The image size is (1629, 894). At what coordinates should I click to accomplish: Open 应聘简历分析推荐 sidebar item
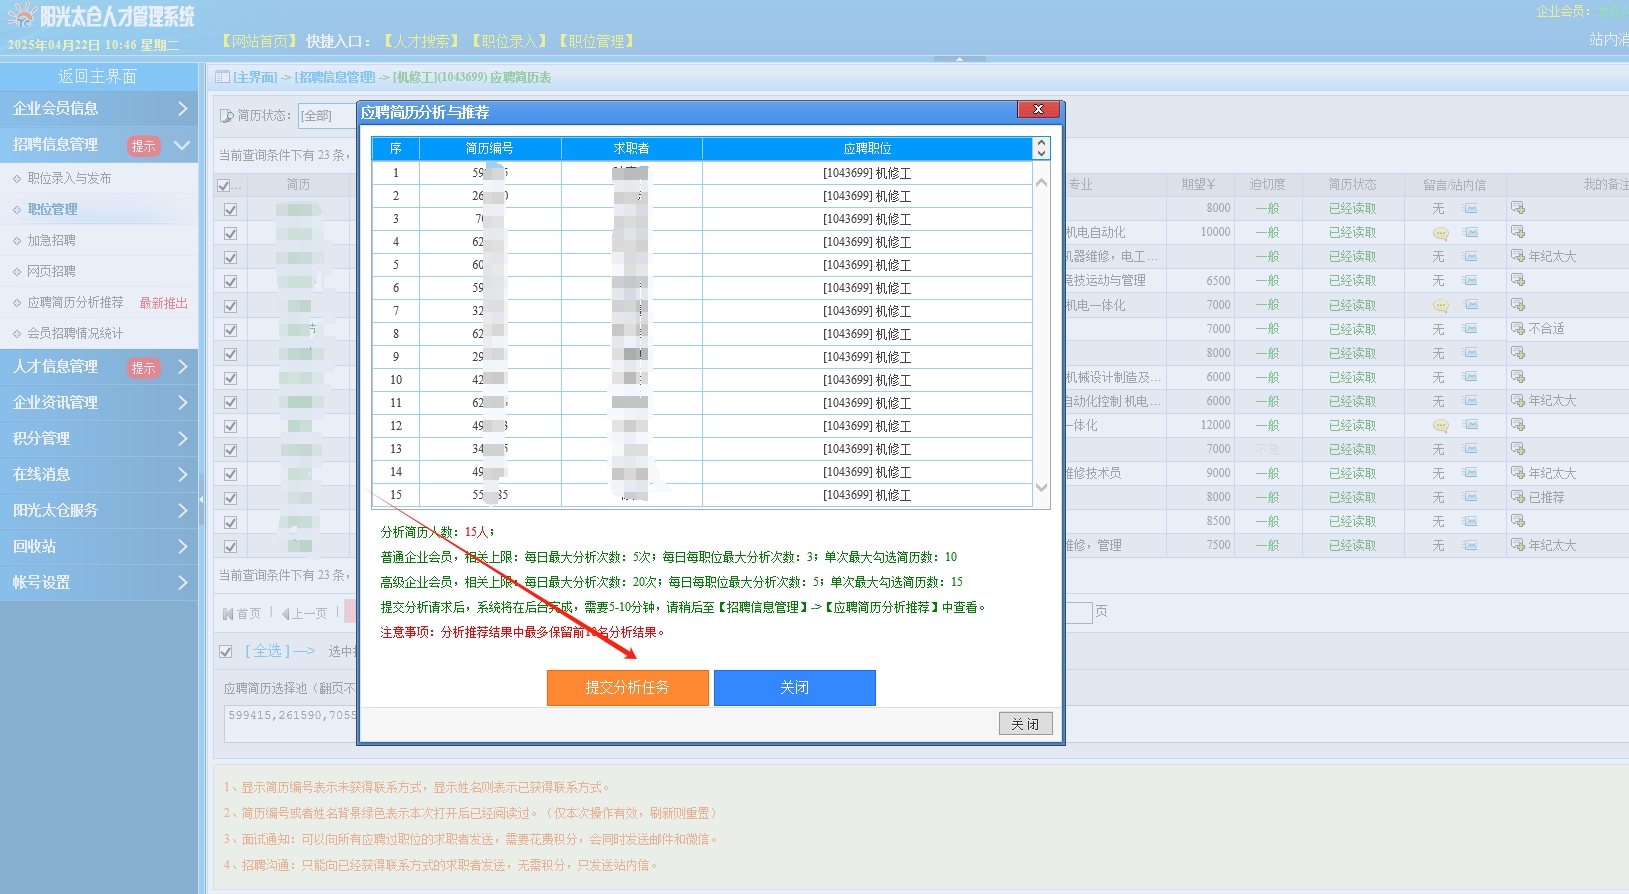(75, 302)
